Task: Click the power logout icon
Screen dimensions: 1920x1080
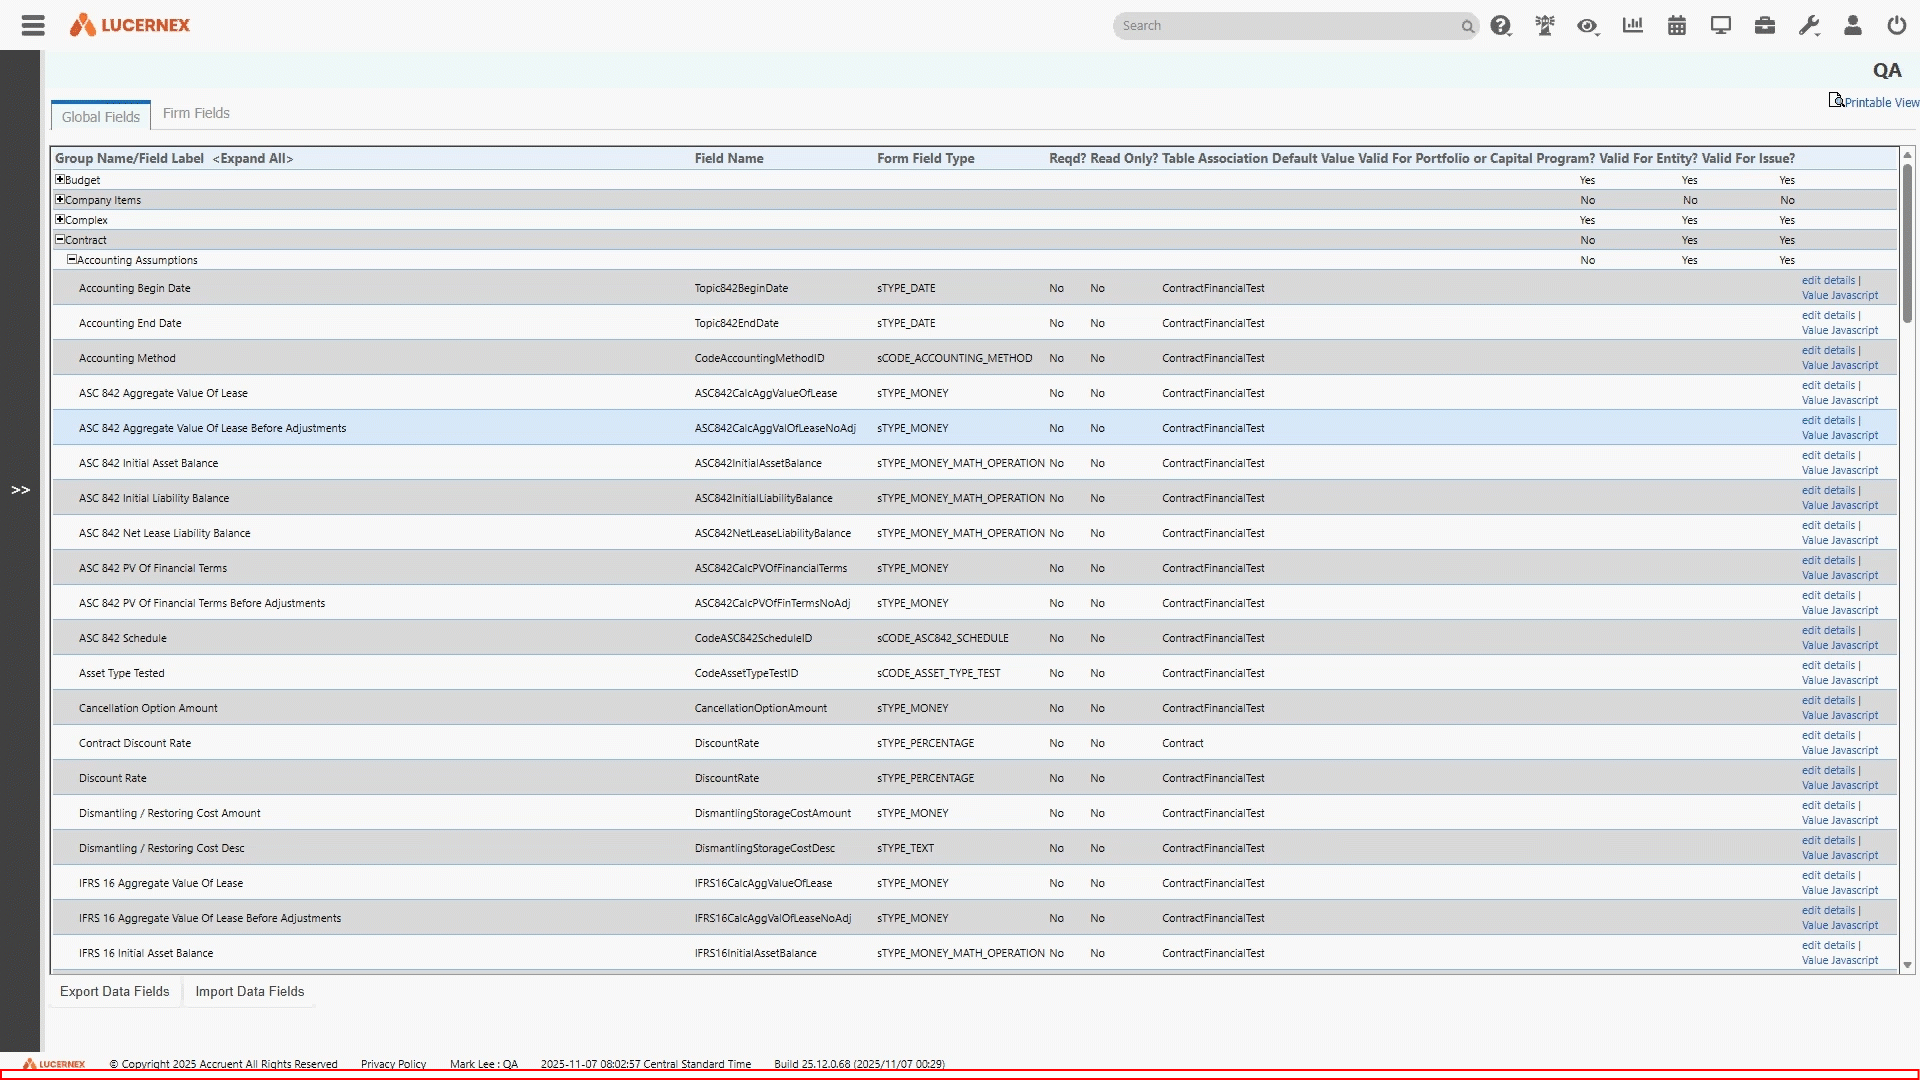Action: pyautogui.click(x=1897, y=26)
